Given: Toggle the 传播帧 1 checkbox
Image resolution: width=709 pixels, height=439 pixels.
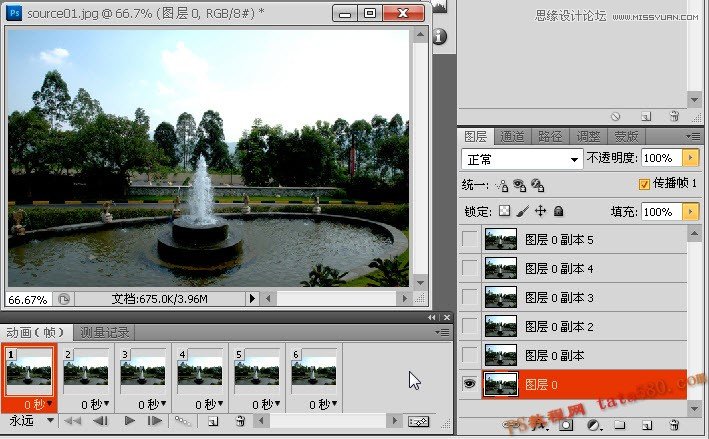Looking at the screenshot, I should coord(644,185).
